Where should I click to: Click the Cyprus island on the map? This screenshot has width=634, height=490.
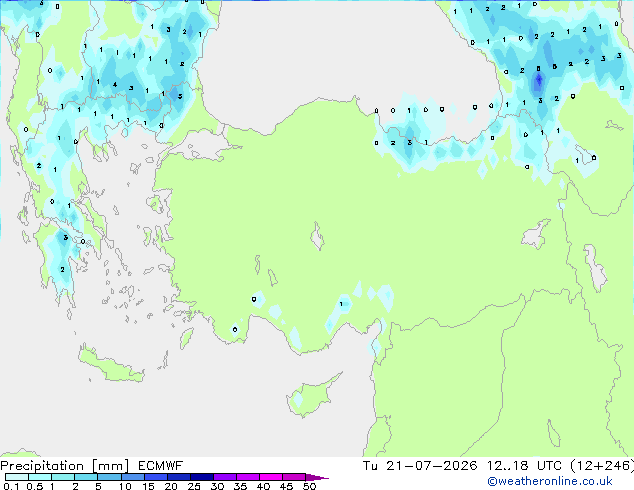[x=311, y=396]
